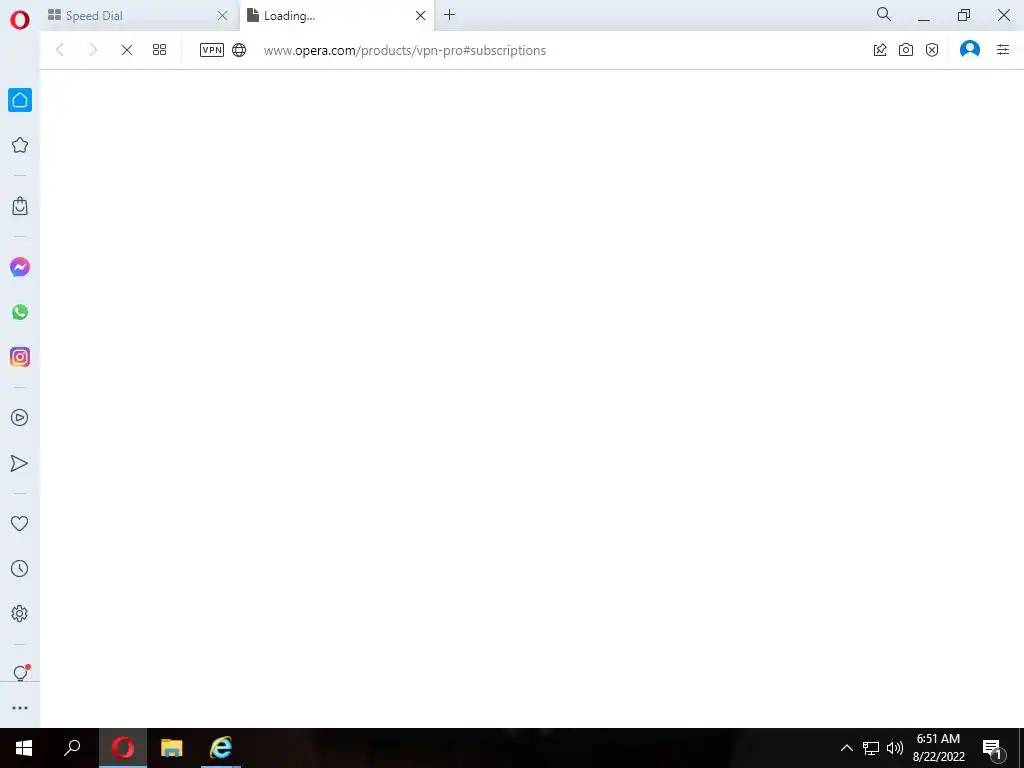Viewport: 1024px width, 768px height.
Task: Open Settings gear in sidebar
Action: pos(20,613)
